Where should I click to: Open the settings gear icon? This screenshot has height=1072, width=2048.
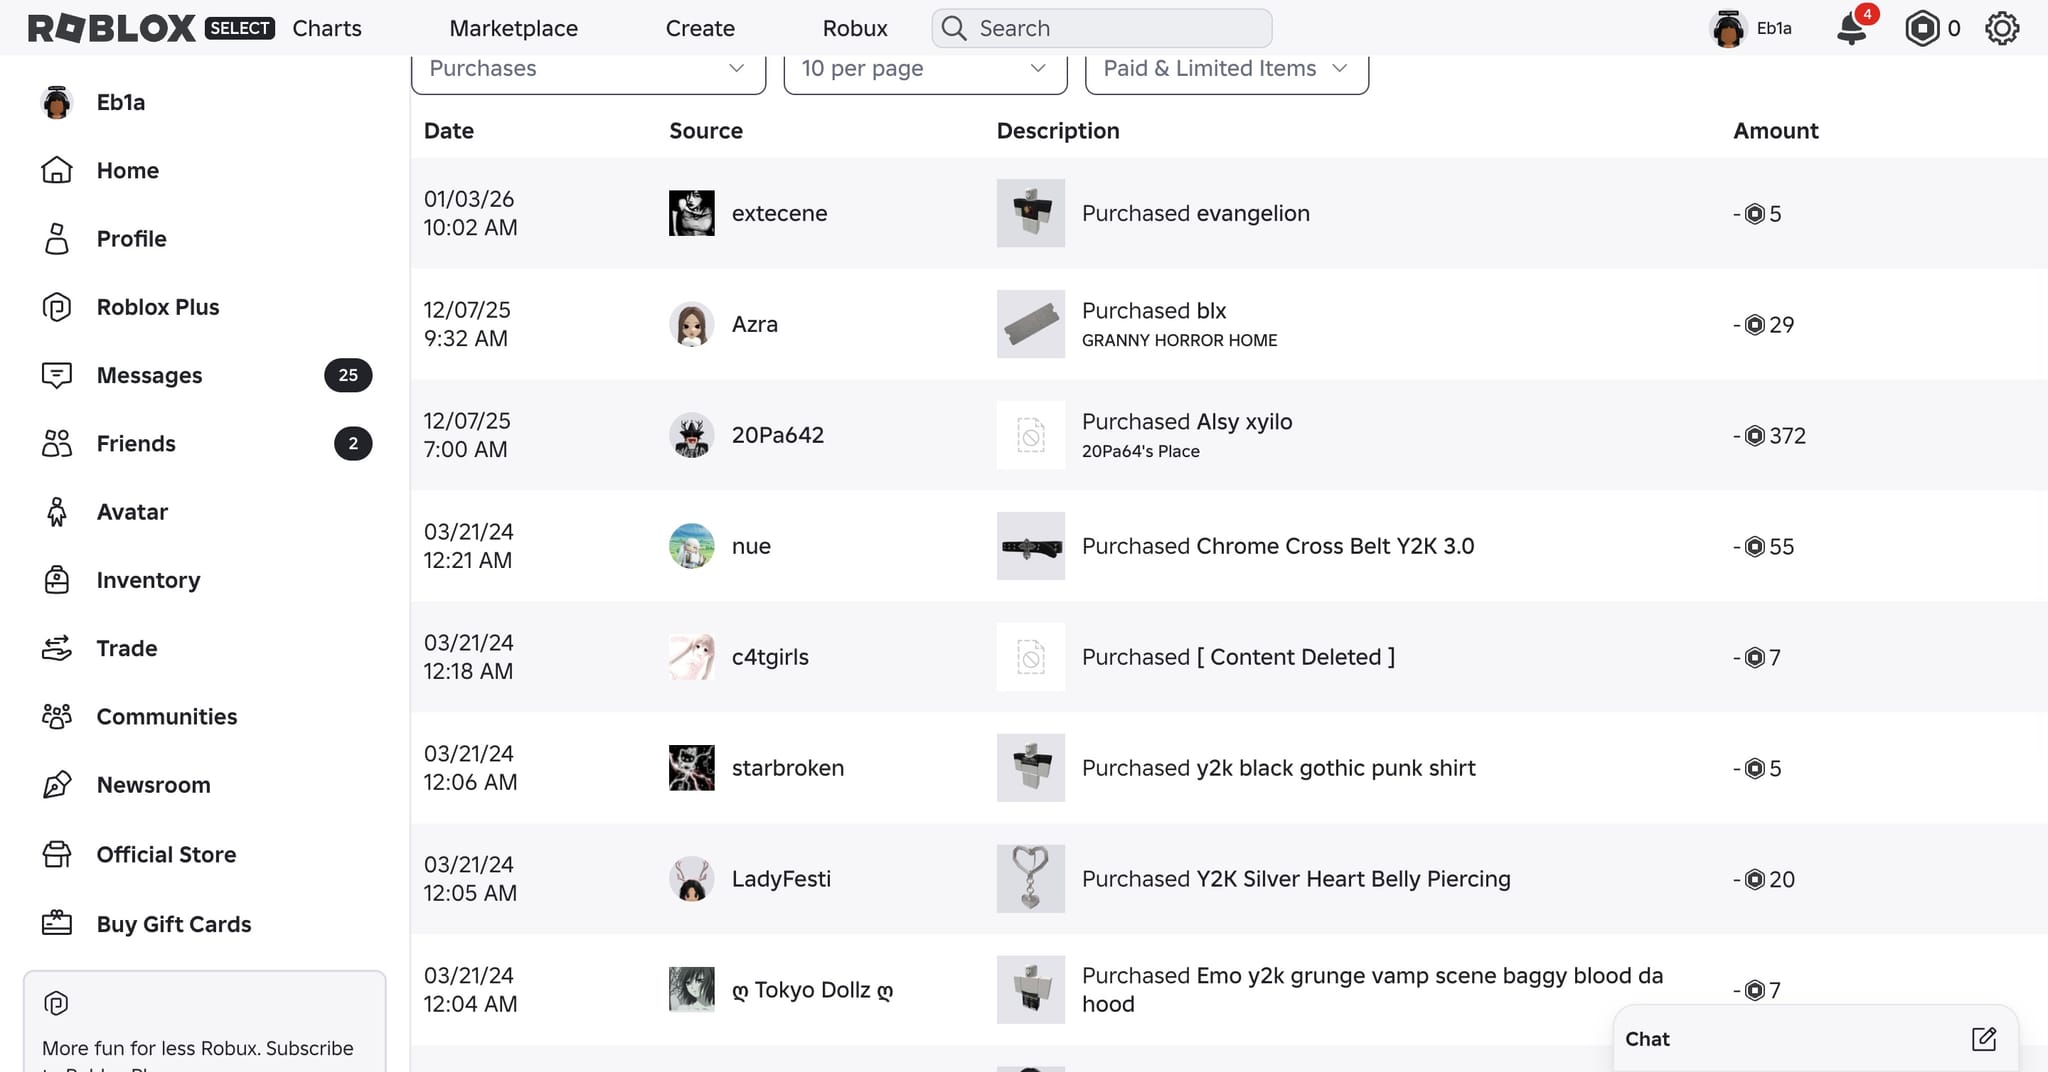[2002, 29]
